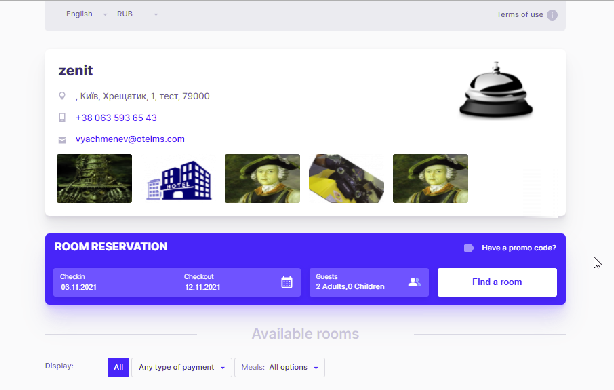Expand the Meals All options filter
614x390 pixels.
[280, 367]
